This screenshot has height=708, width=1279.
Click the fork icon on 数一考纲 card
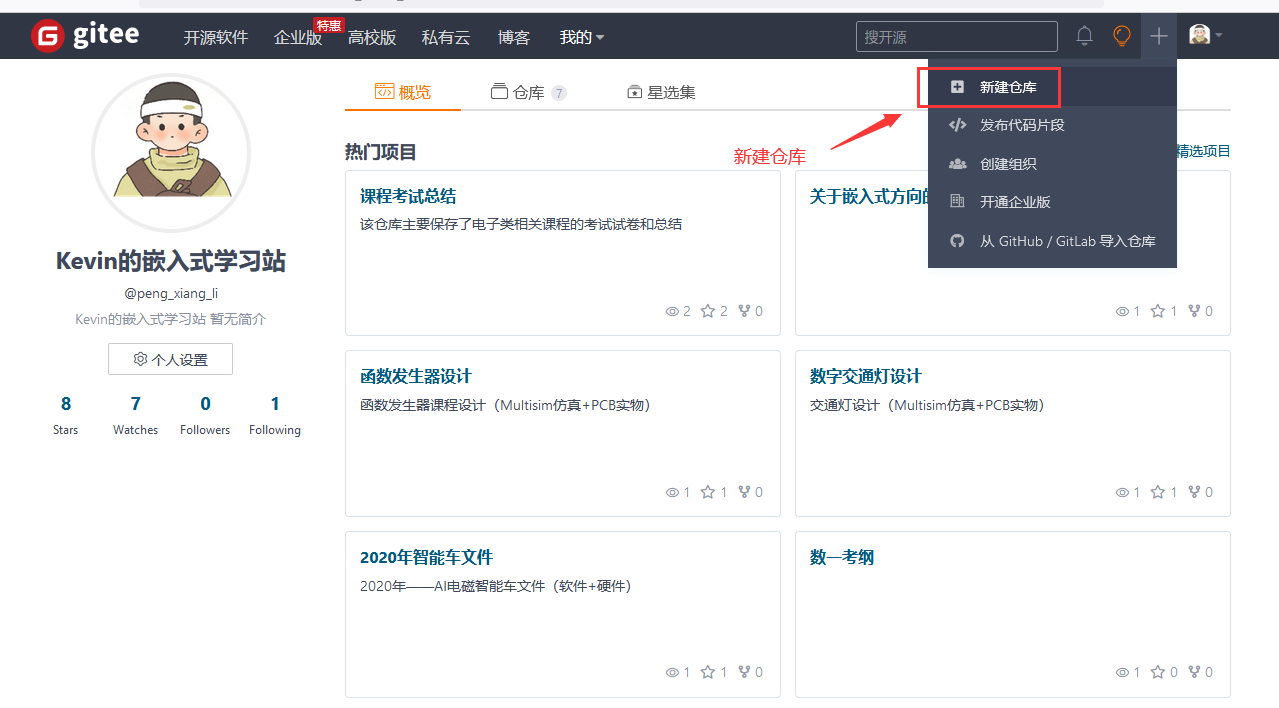(x=1194, y=672)
